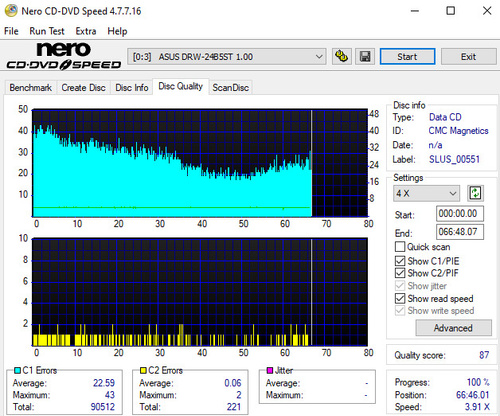Click the End time input field
500x416 pixels.
[460, 232]
